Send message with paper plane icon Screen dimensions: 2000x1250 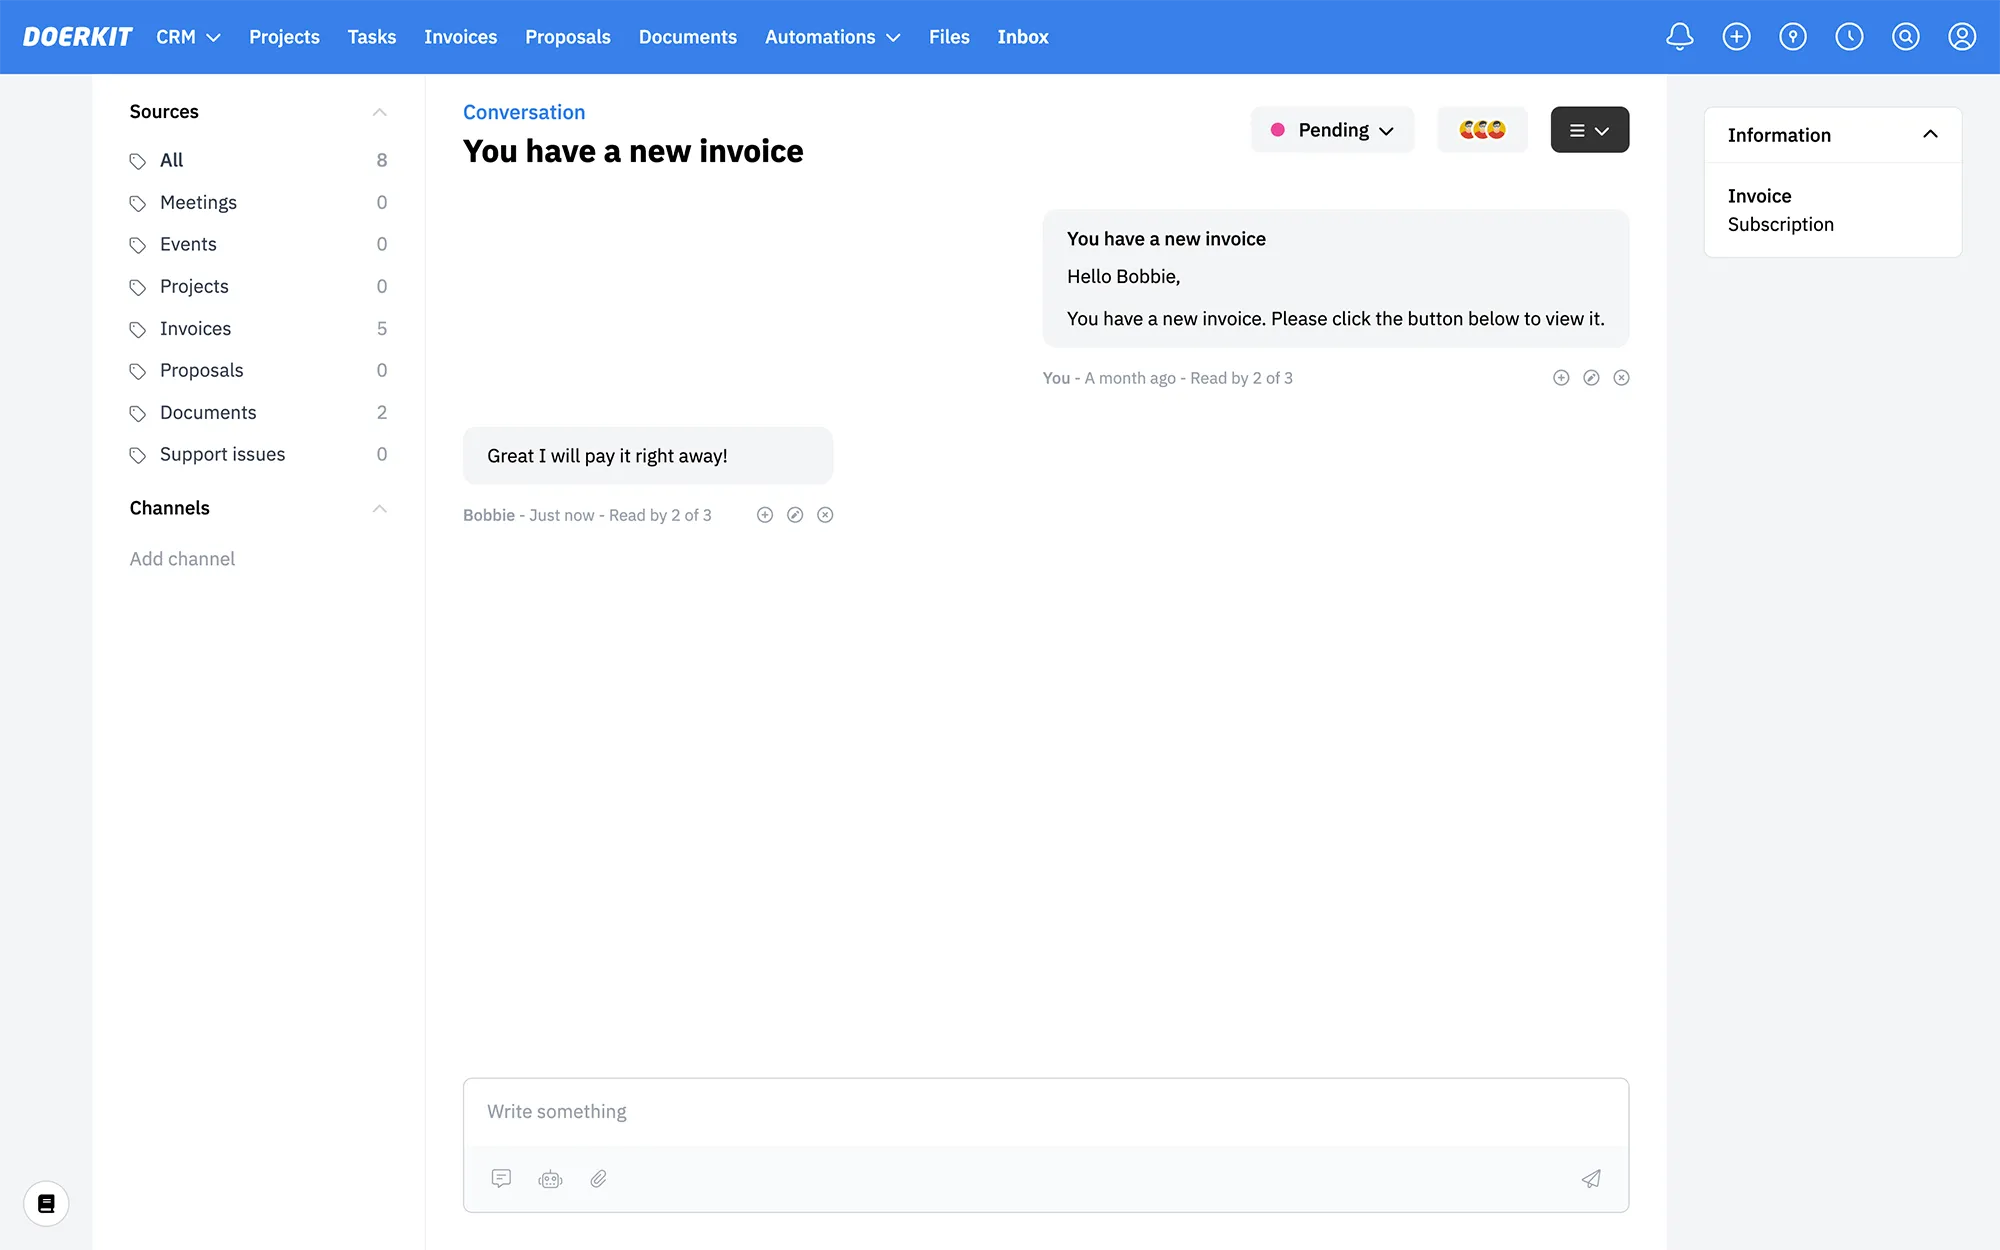(x=1591, y=1179)
